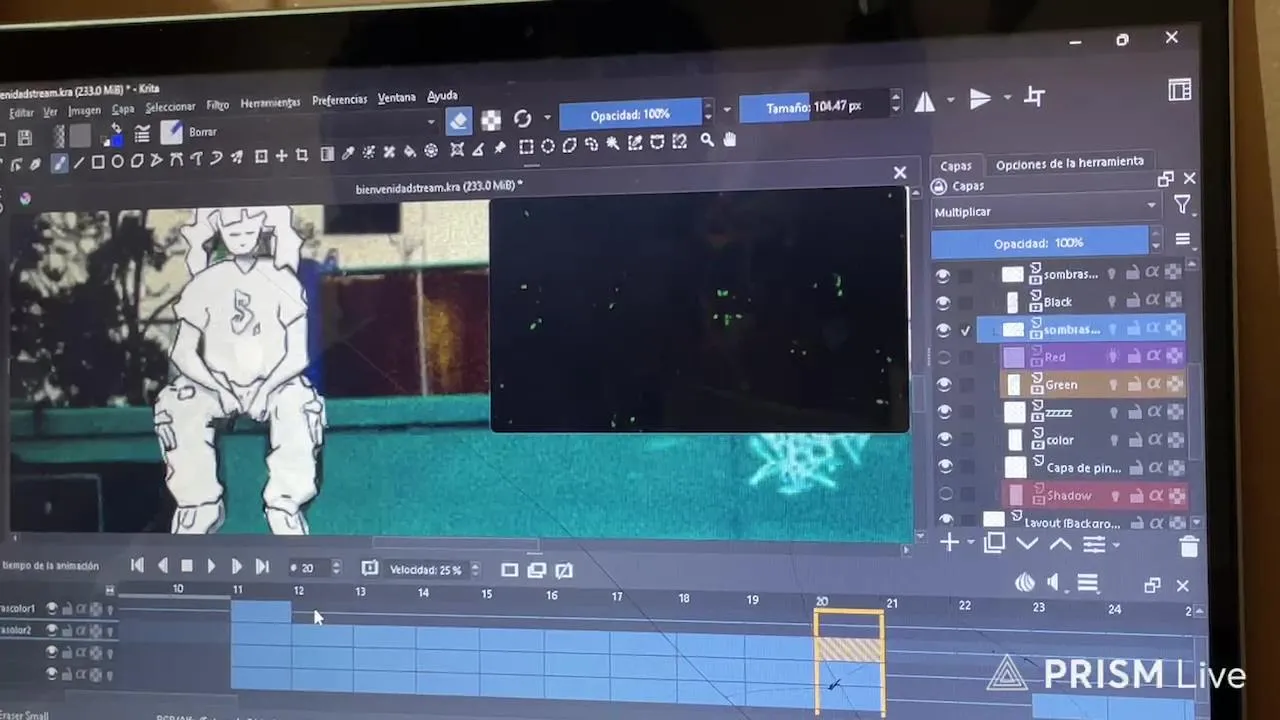Open workspace chooser icon
Viewport: 1280px width, 720px height.
[x=1180, y=89]
